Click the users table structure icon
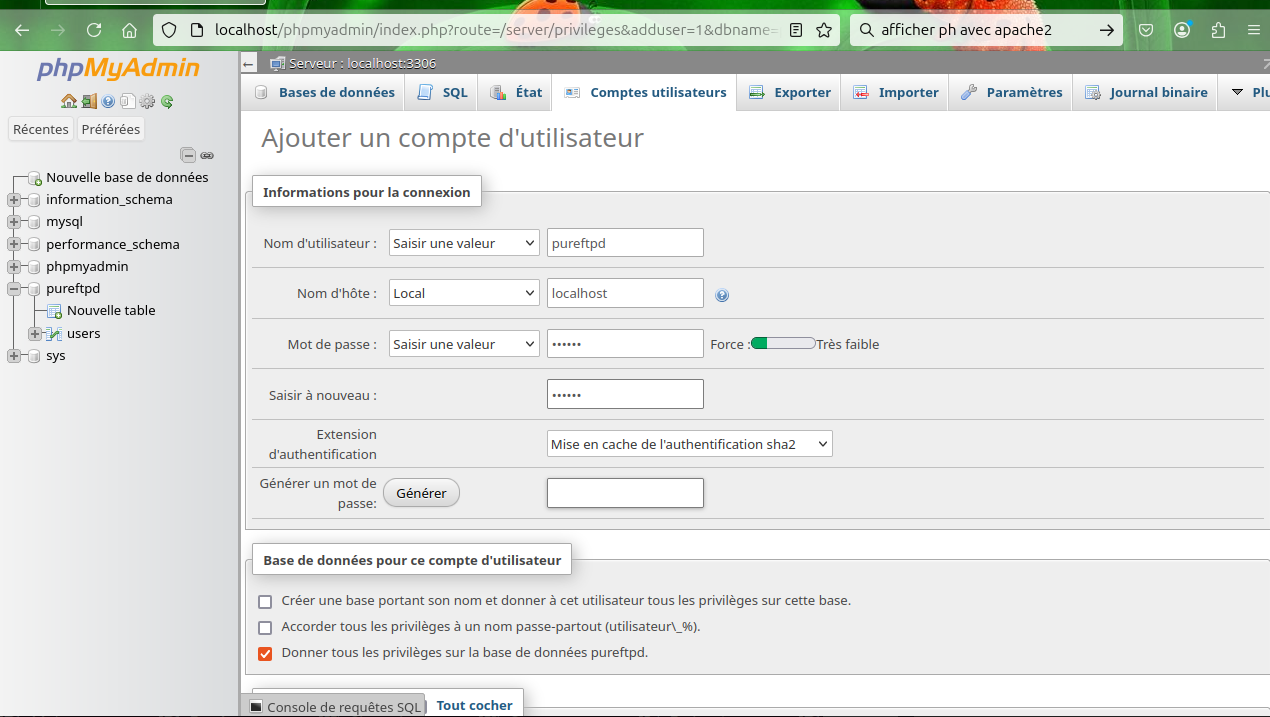The width and height of the screenshot is (1270, 717). click(55, 334)
